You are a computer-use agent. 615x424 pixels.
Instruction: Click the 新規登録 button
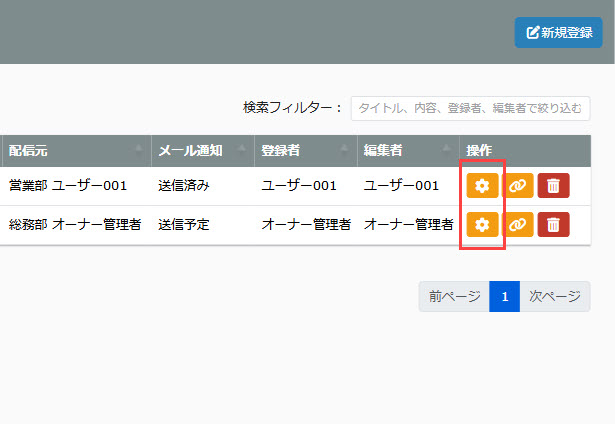(x=558, y=32)
